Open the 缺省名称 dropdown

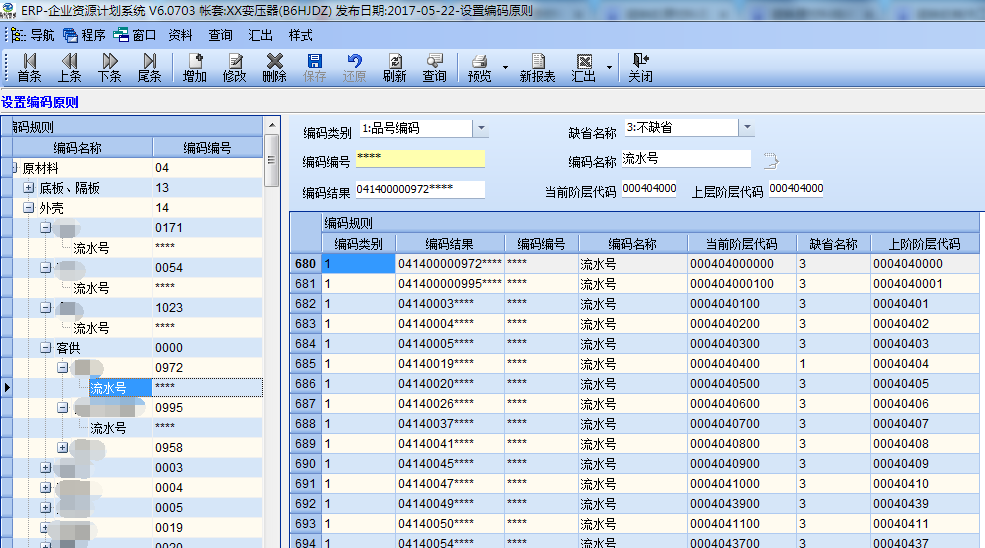click(x=746, y=128)
